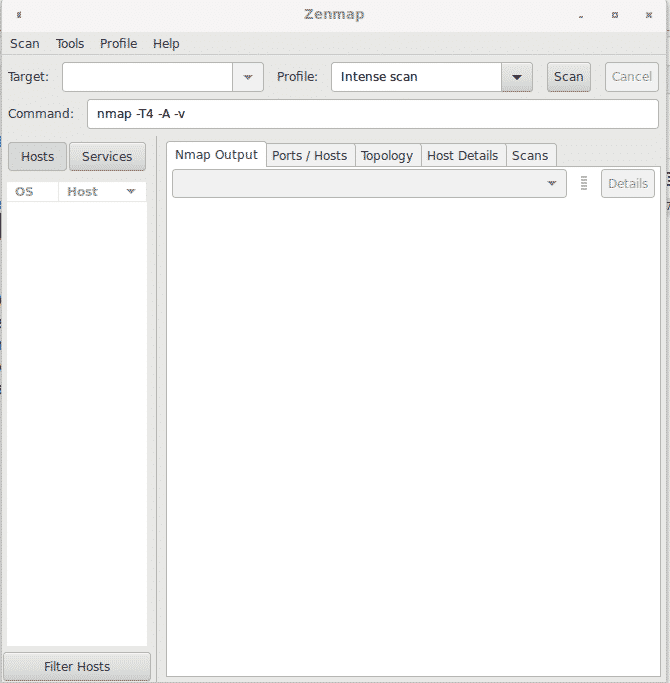Click the nmap Command text field
Viewport: 670px width, 683px height.
point(372,114)
